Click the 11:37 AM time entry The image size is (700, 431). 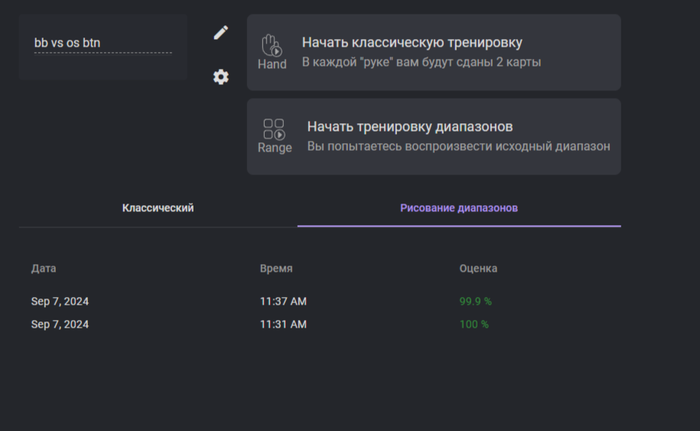[x=283, y=301]
